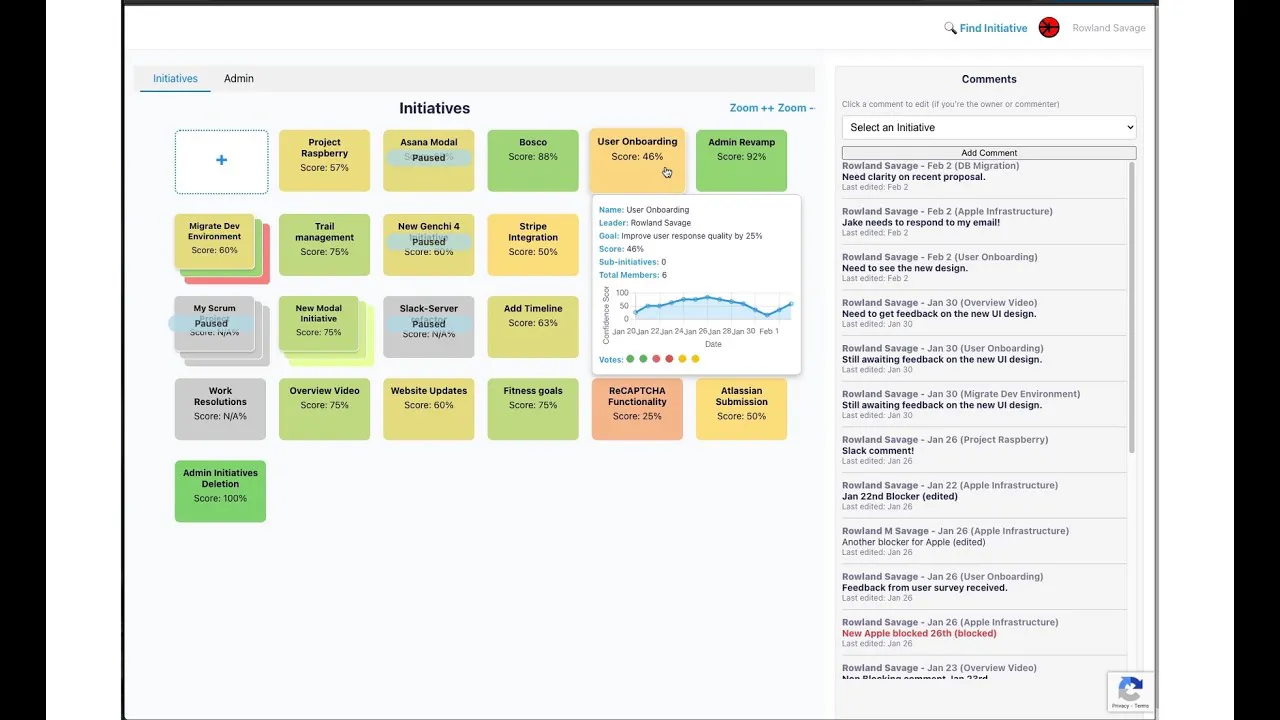Open the Work Resolutions card
The height and width of the screenshot is (720, 1280).
pos(220,408)
